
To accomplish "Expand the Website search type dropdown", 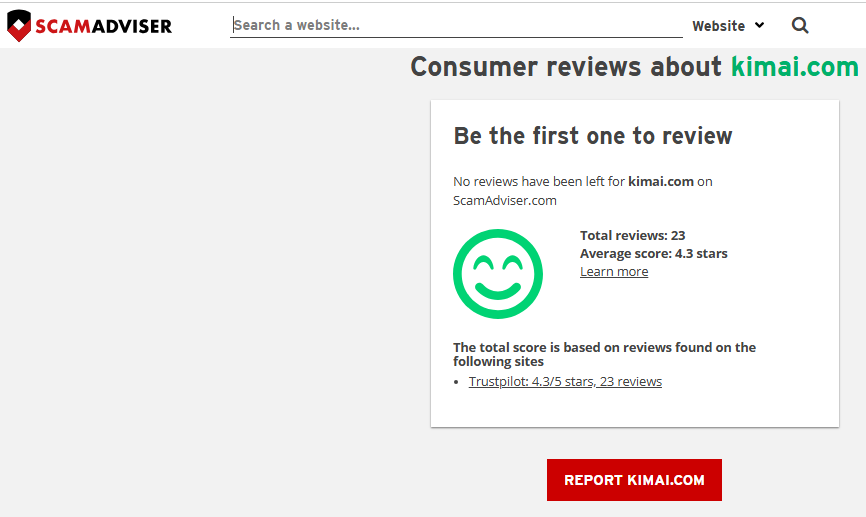I will [x=728, y=26].
